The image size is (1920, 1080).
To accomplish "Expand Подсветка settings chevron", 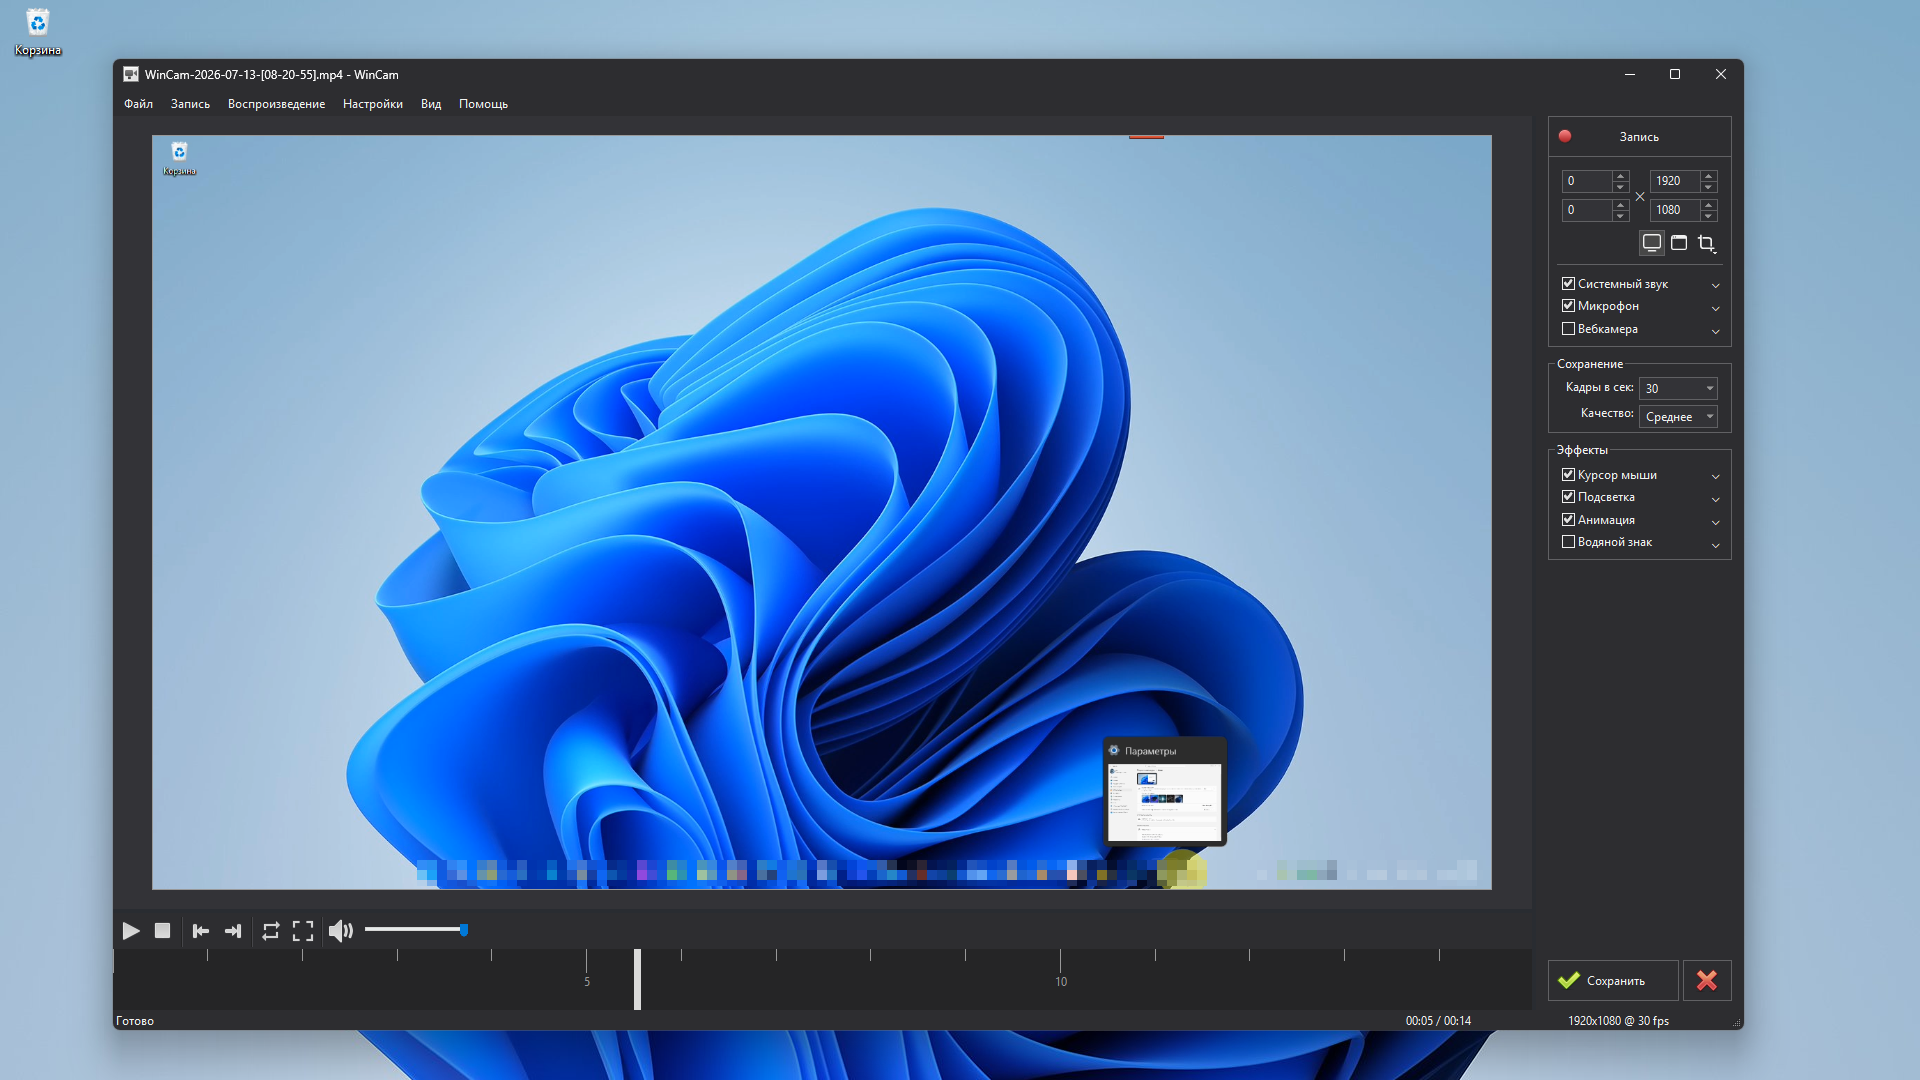I will (x=1716, y=499).
